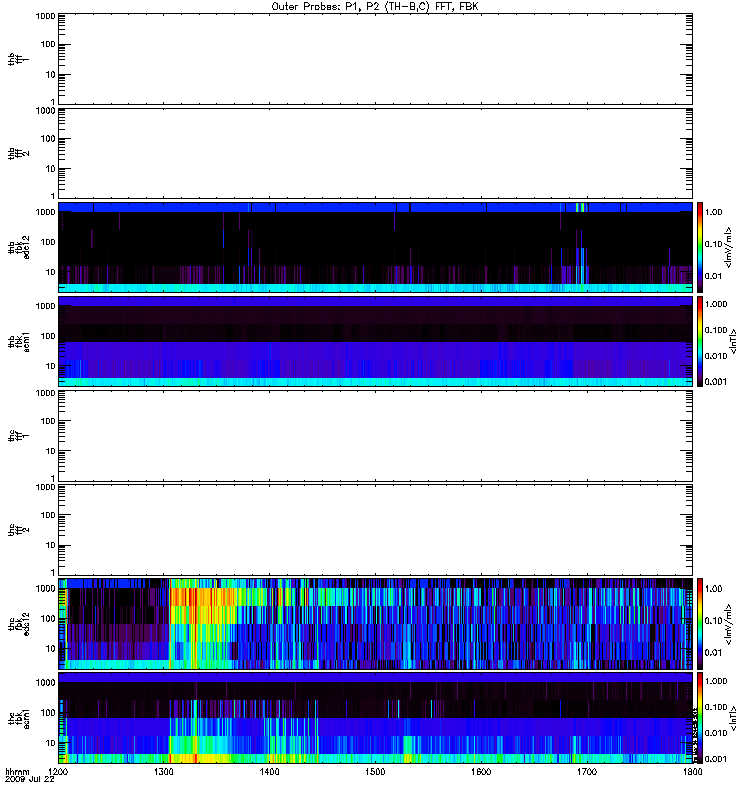Click the 'thc fbk scm1' y-axis label
The image size is (750, 800).
[19, 718]
